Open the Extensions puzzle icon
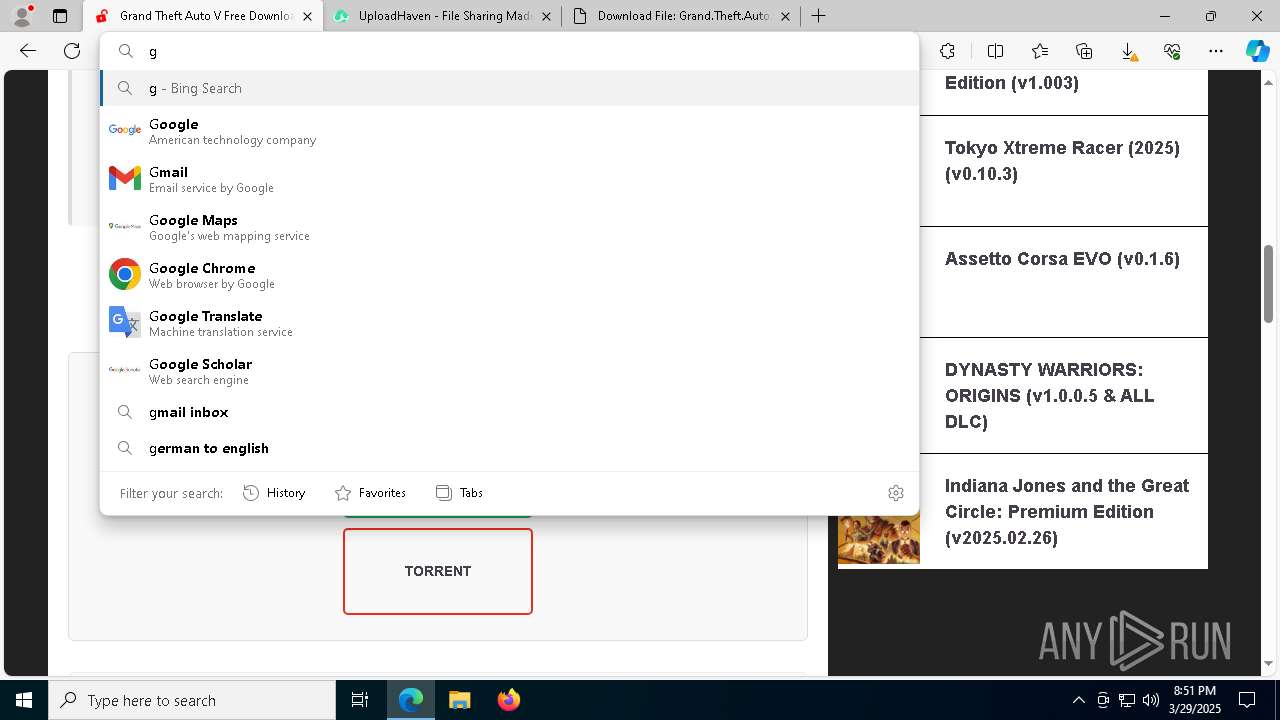Viewport: 1280px width, 720px height. click(947, 51)
